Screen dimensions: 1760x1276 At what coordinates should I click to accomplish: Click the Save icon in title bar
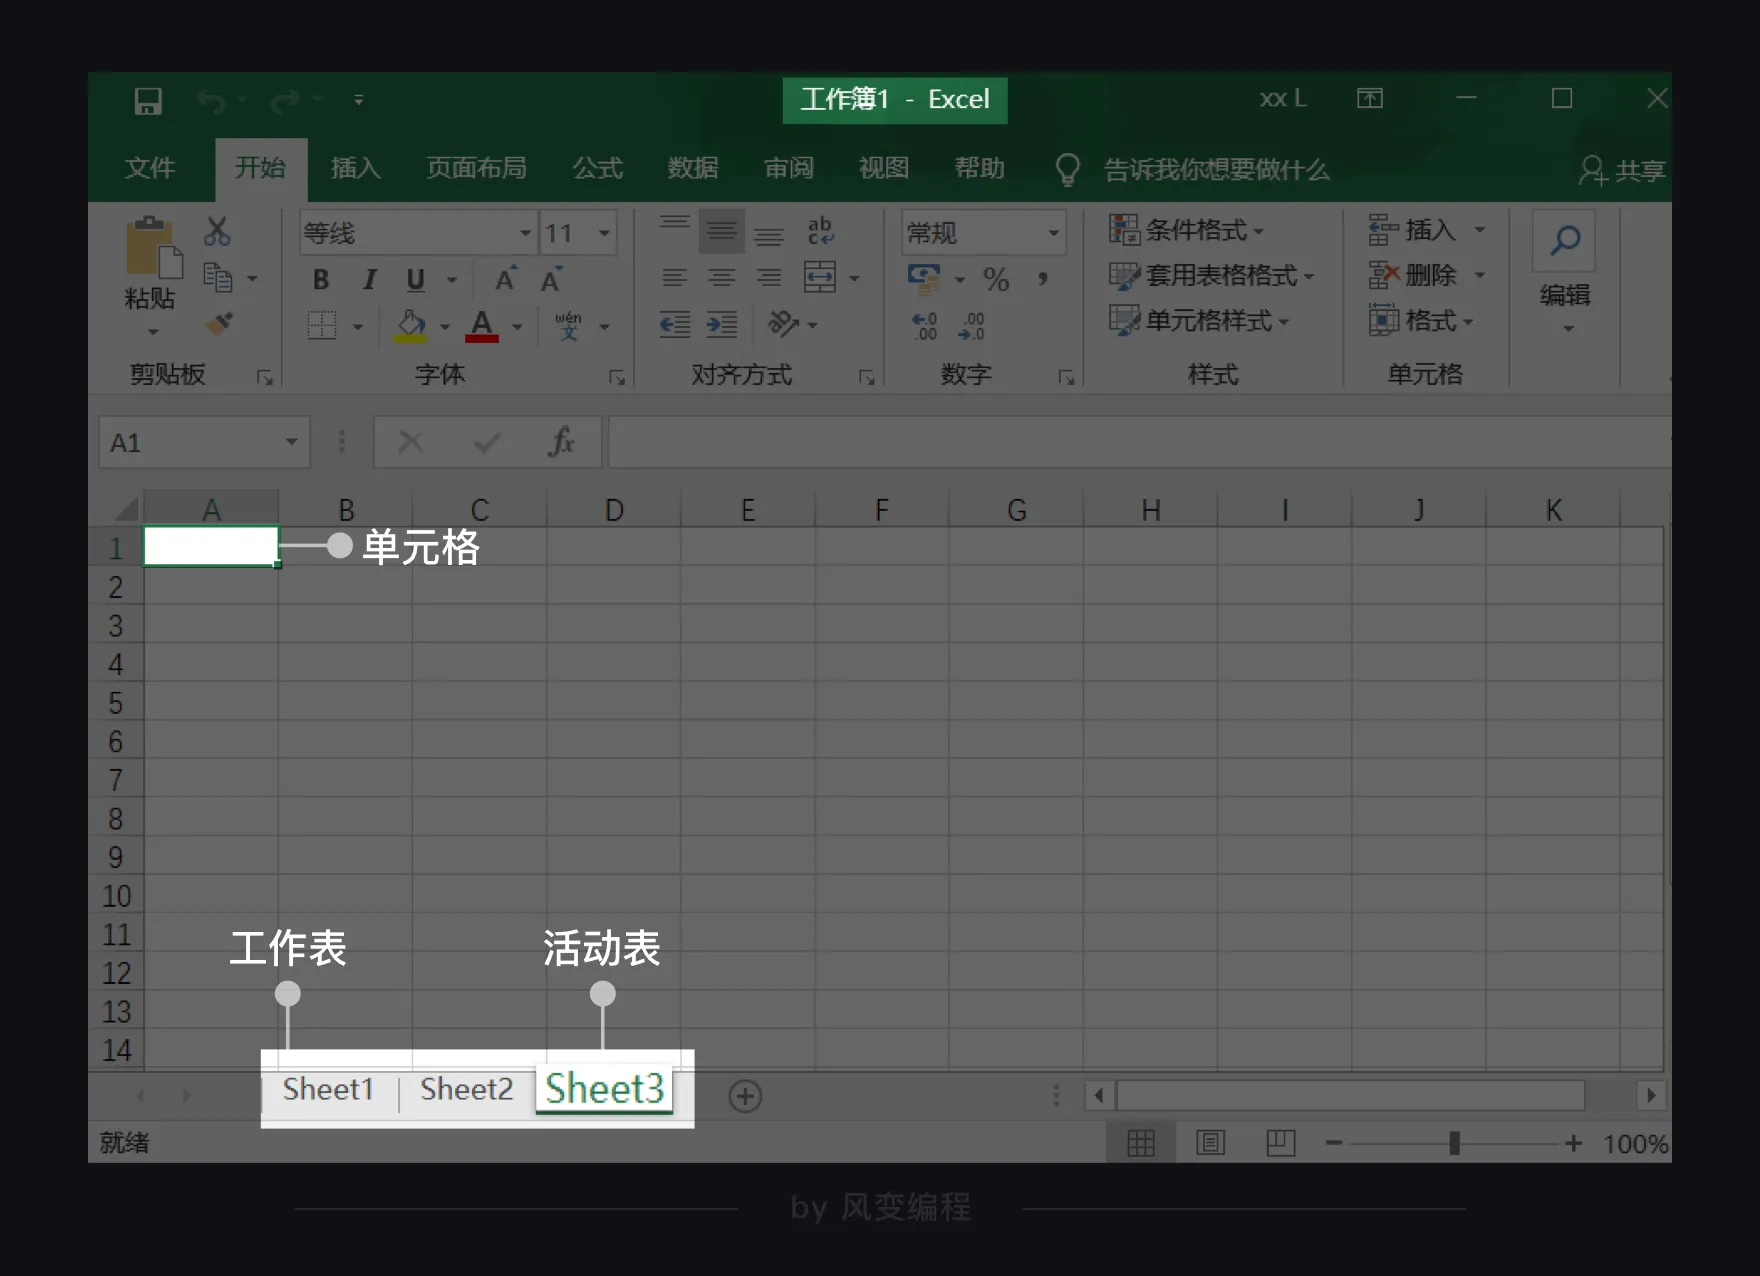pos(148,101)
